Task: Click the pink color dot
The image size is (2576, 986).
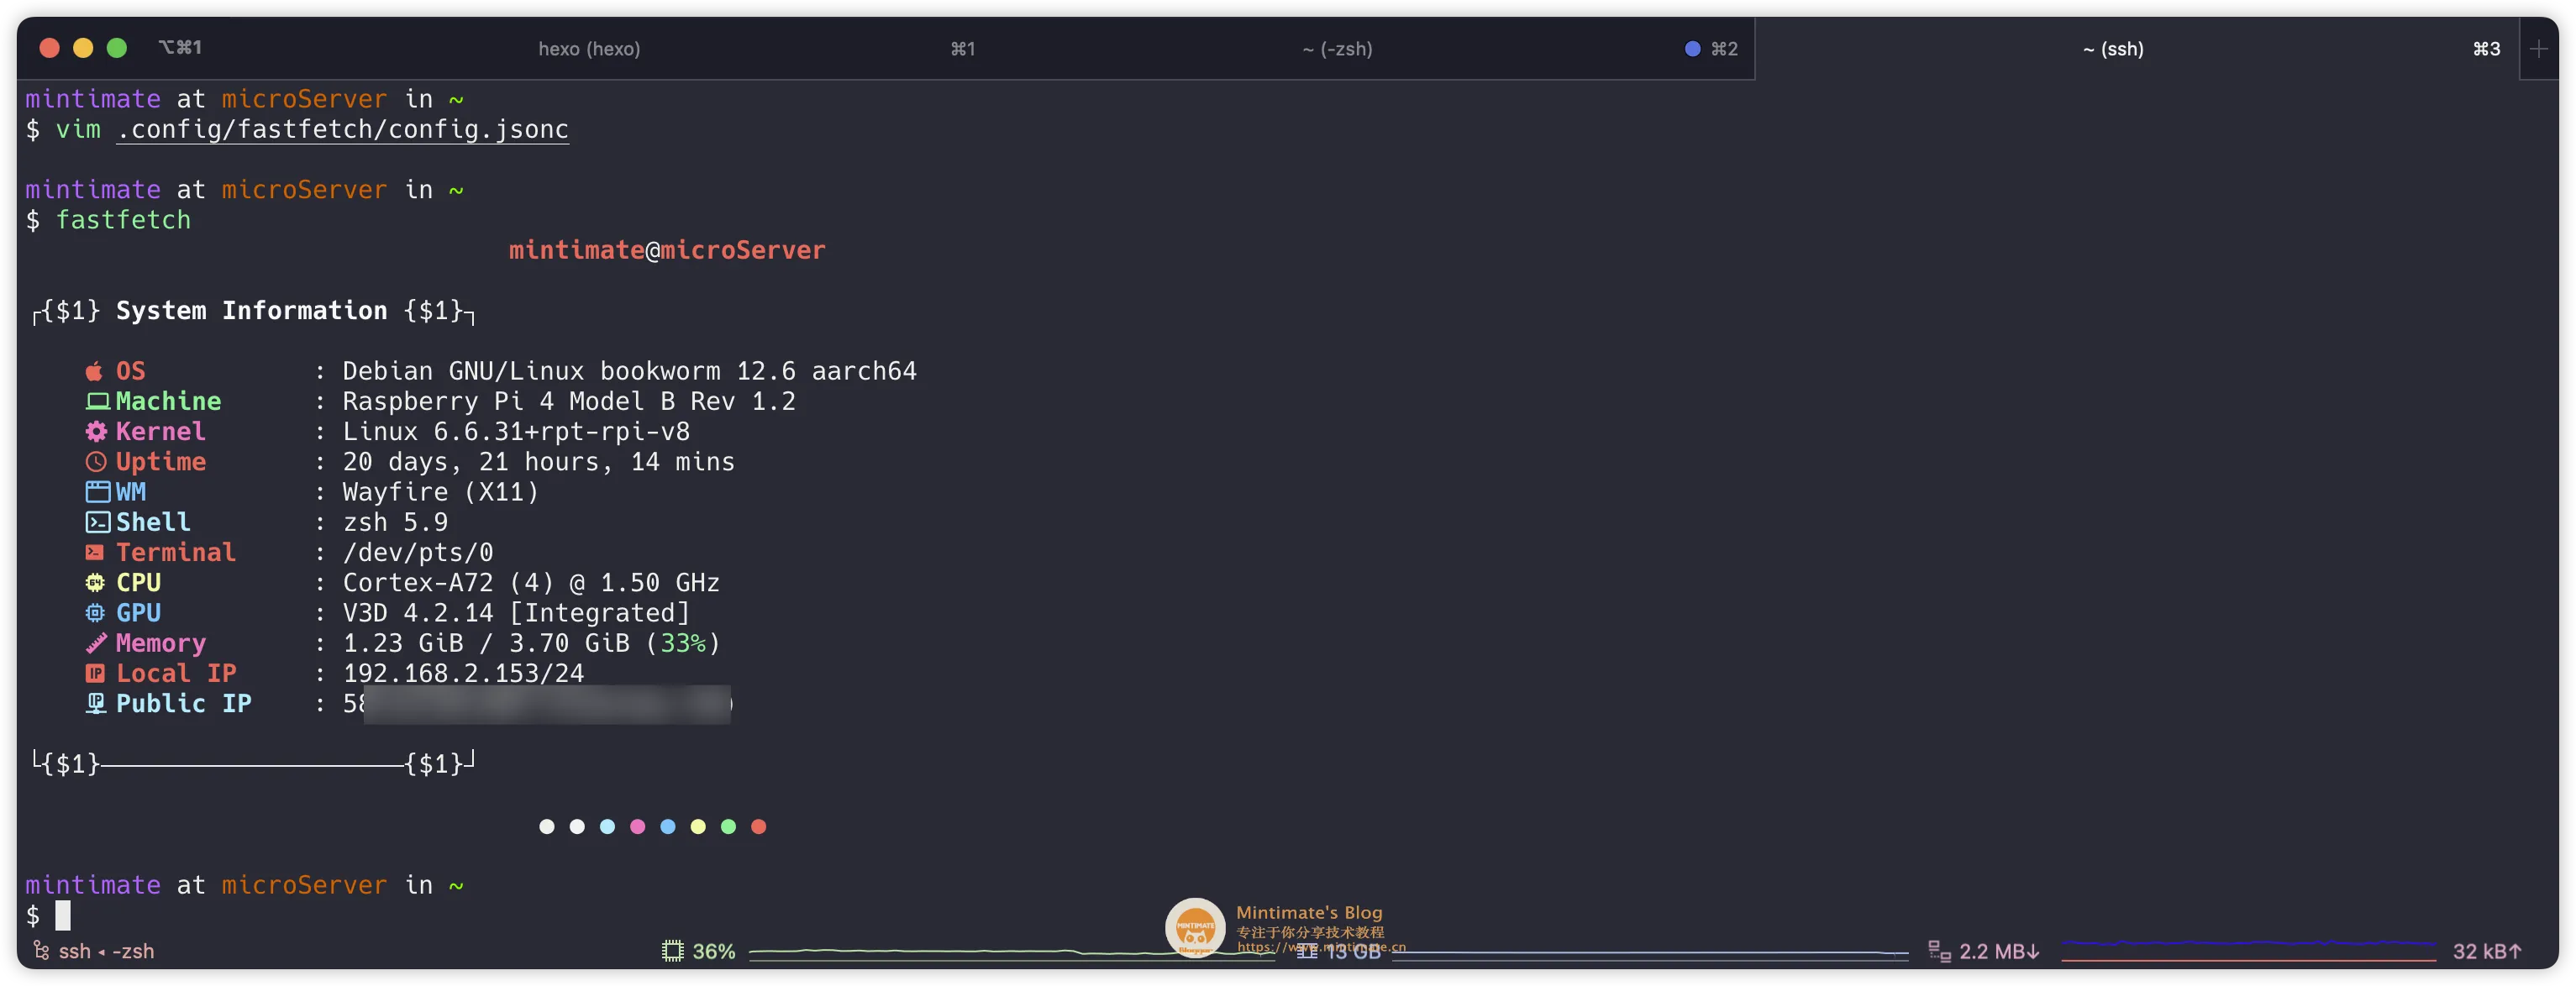Action: (x=637, y=826)
